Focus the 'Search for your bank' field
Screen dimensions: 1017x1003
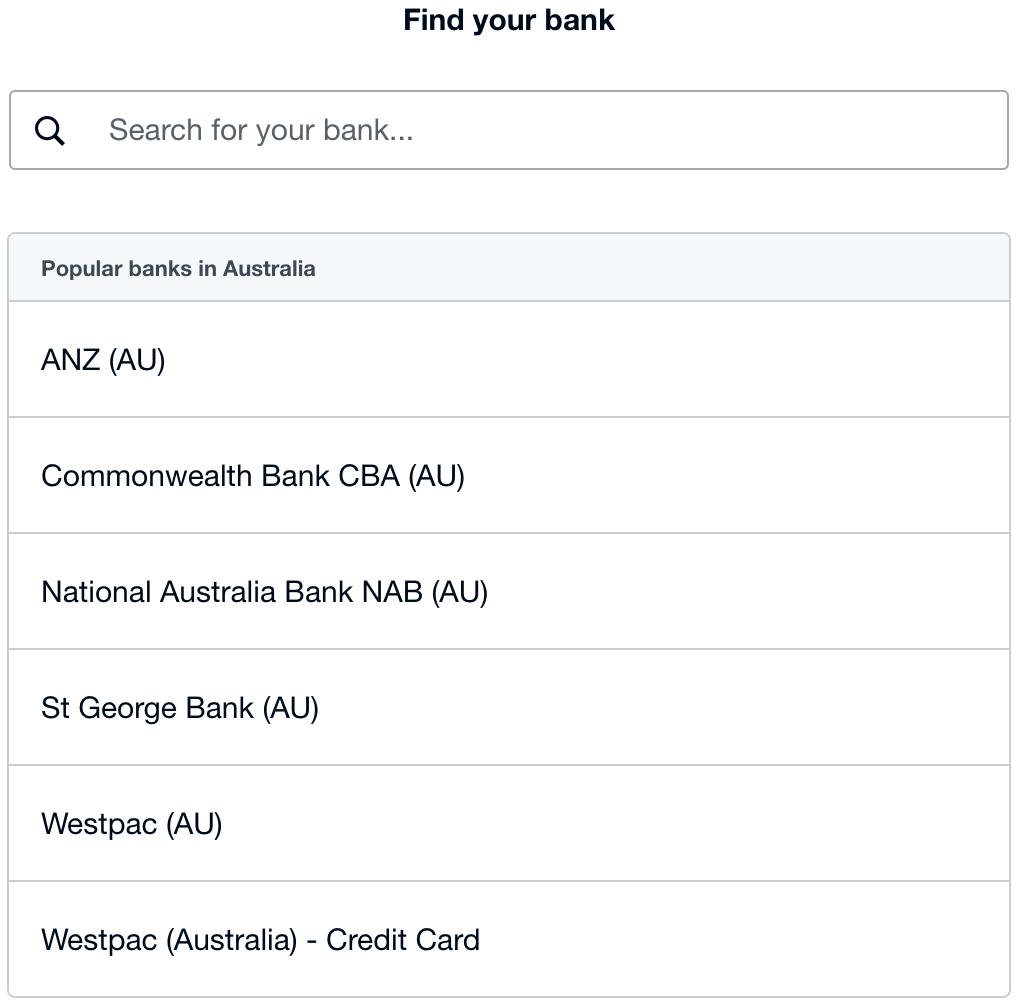[508, 130]
